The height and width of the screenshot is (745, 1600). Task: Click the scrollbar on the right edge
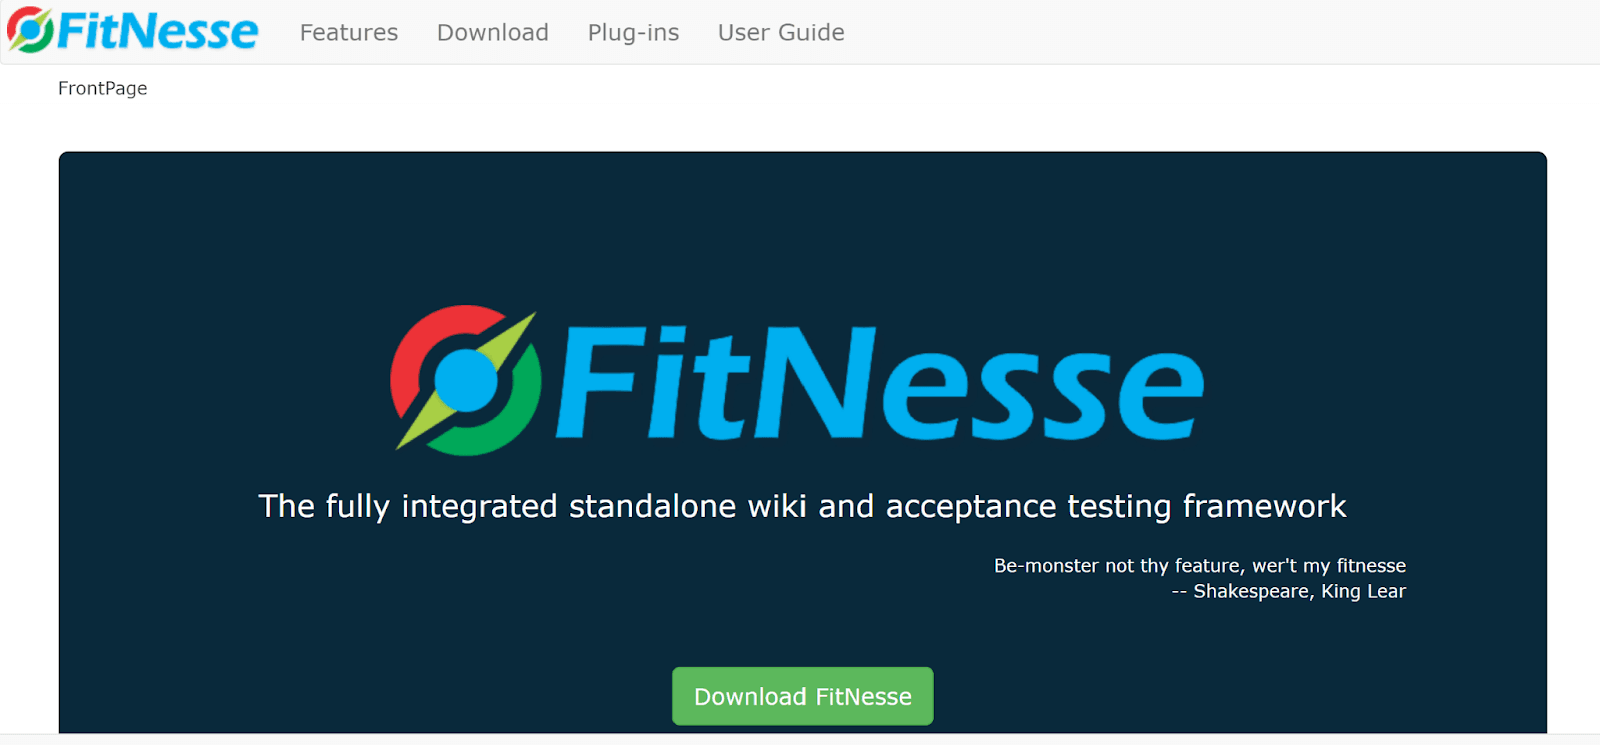(1594, 372)
